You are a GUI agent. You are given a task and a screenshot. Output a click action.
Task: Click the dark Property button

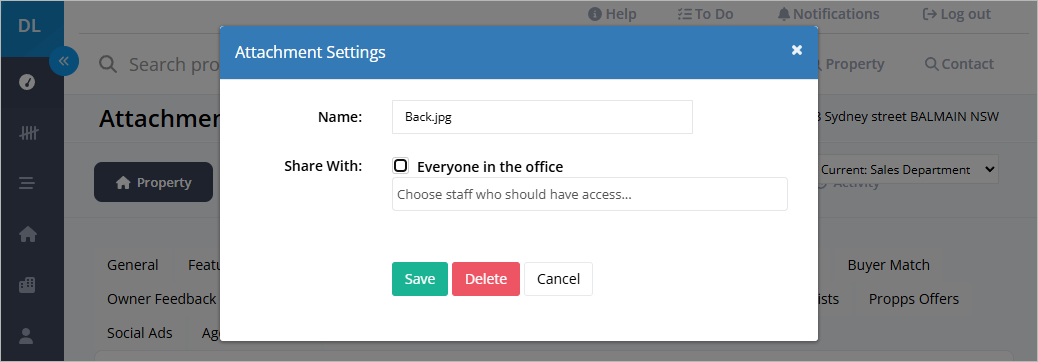click(154, 182)
